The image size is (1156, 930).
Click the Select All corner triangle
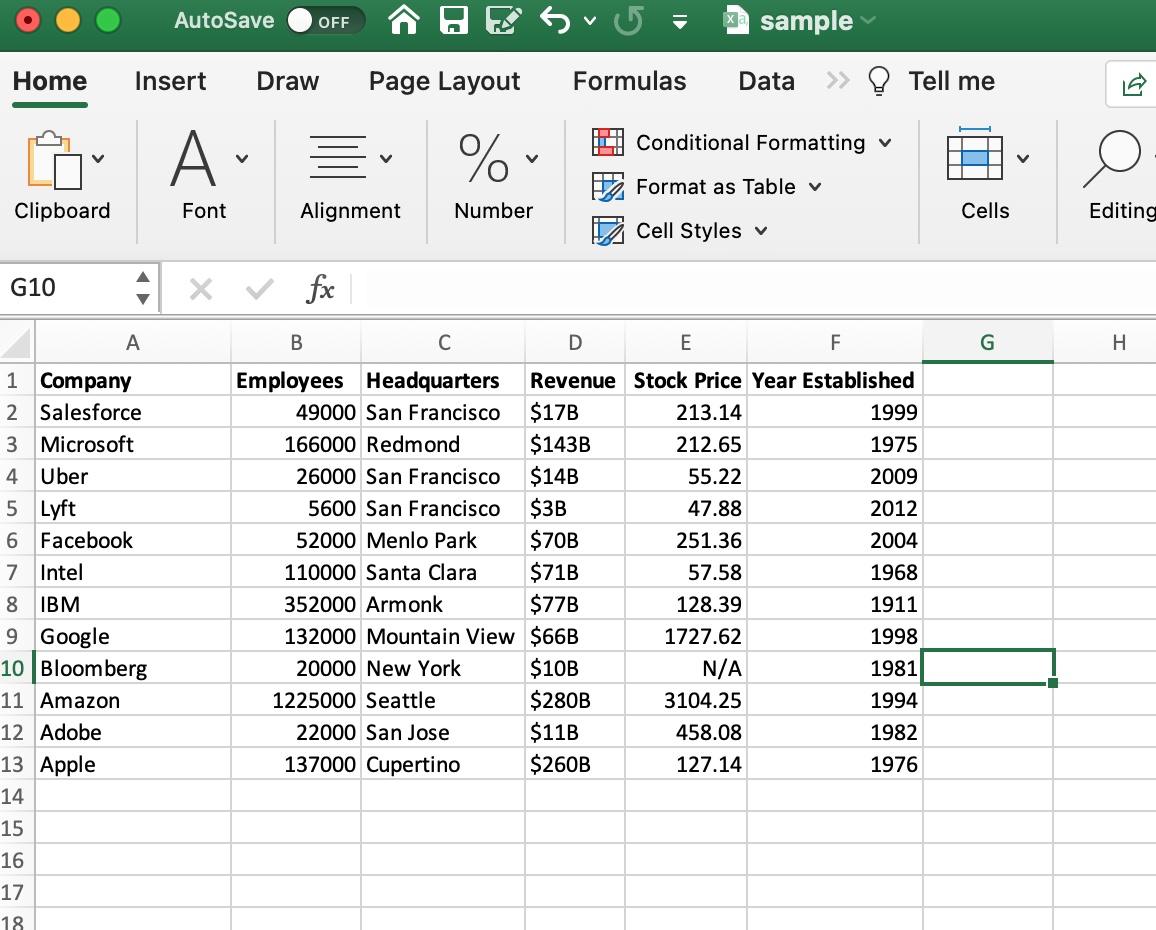point(17,343)
